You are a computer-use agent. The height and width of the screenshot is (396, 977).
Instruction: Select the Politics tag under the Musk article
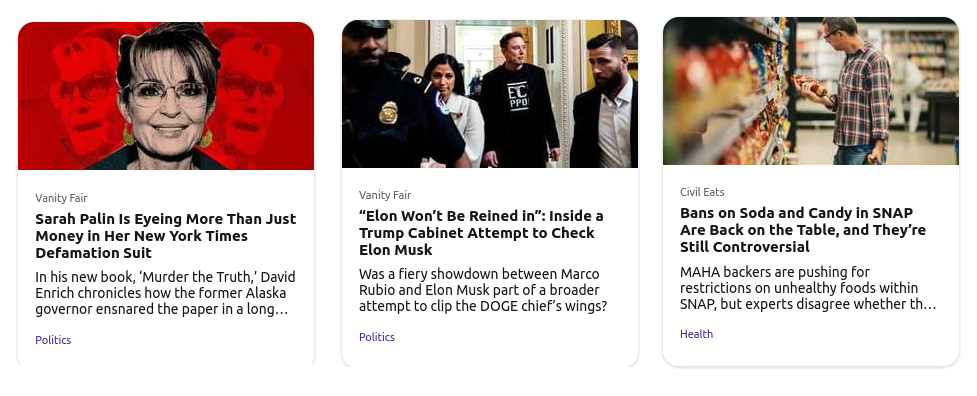(x=377, y=337)
